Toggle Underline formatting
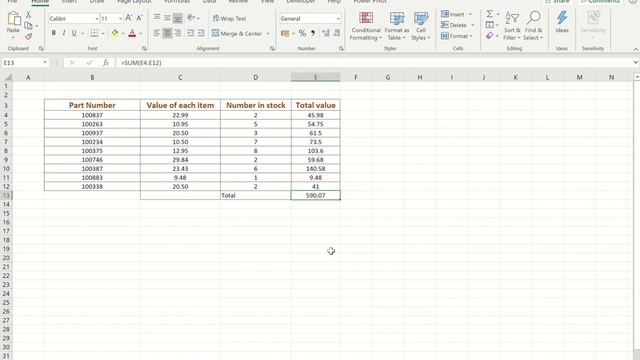The width and height of the screenshot is (640, 360). point(74,33)
